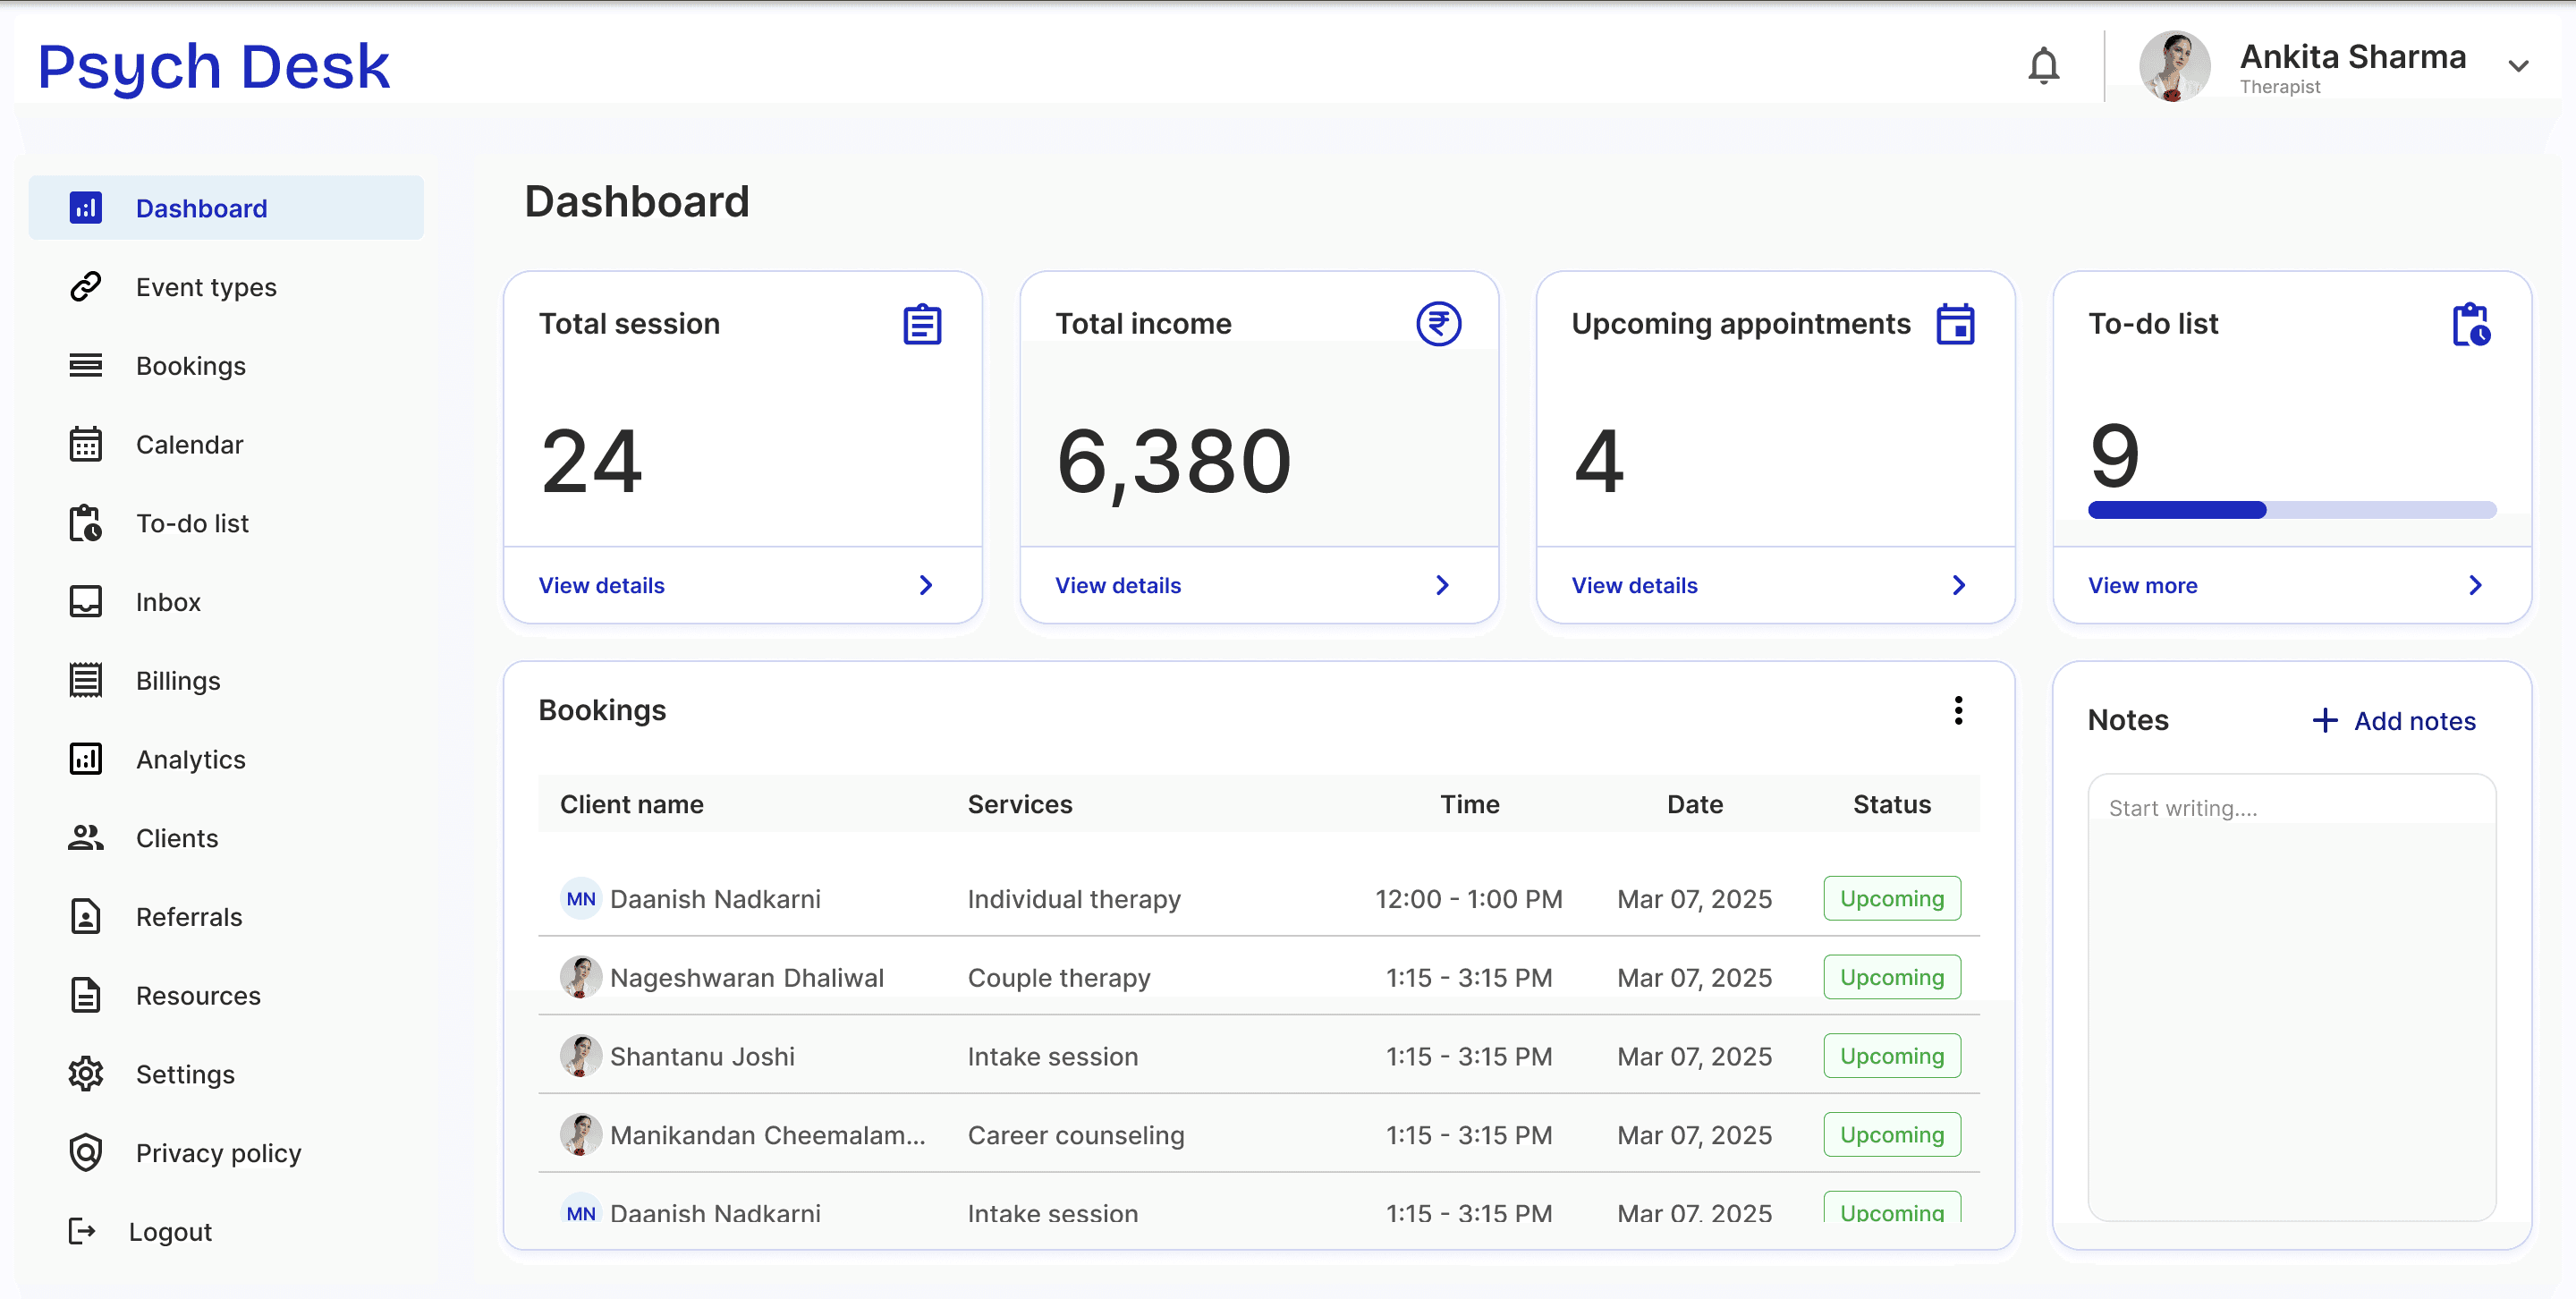The width and height of the screenshot is (2576, 1299).
Task: Click the To-do list card clock-clipboard icon
Action: [2471, 324]
